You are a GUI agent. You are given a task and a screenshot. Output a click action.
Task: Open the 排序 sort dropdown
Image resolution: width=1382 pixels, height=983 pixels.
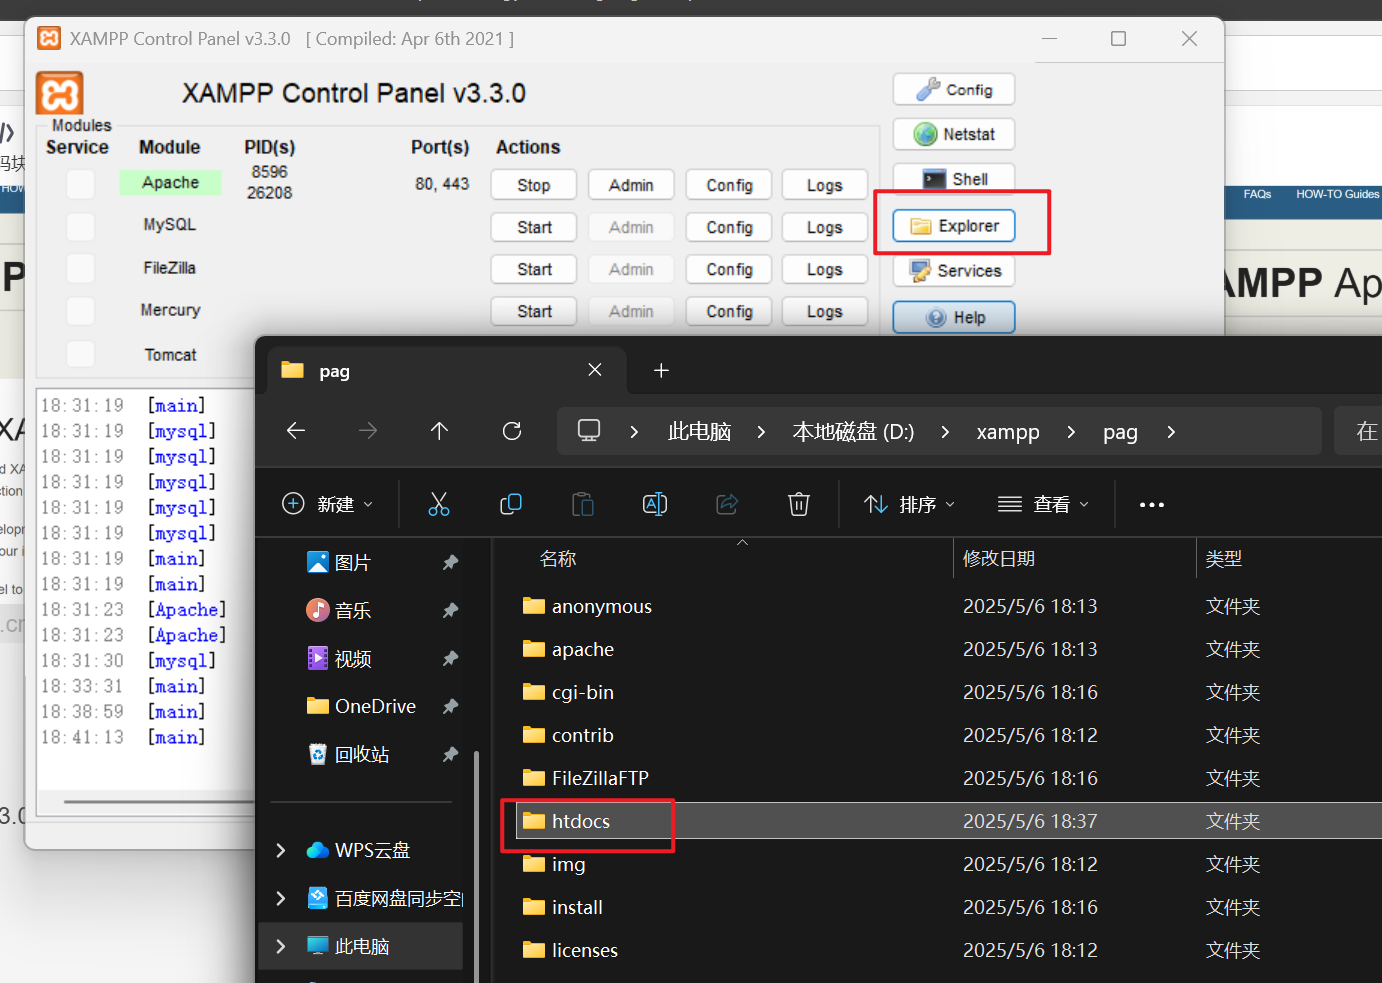909,504
